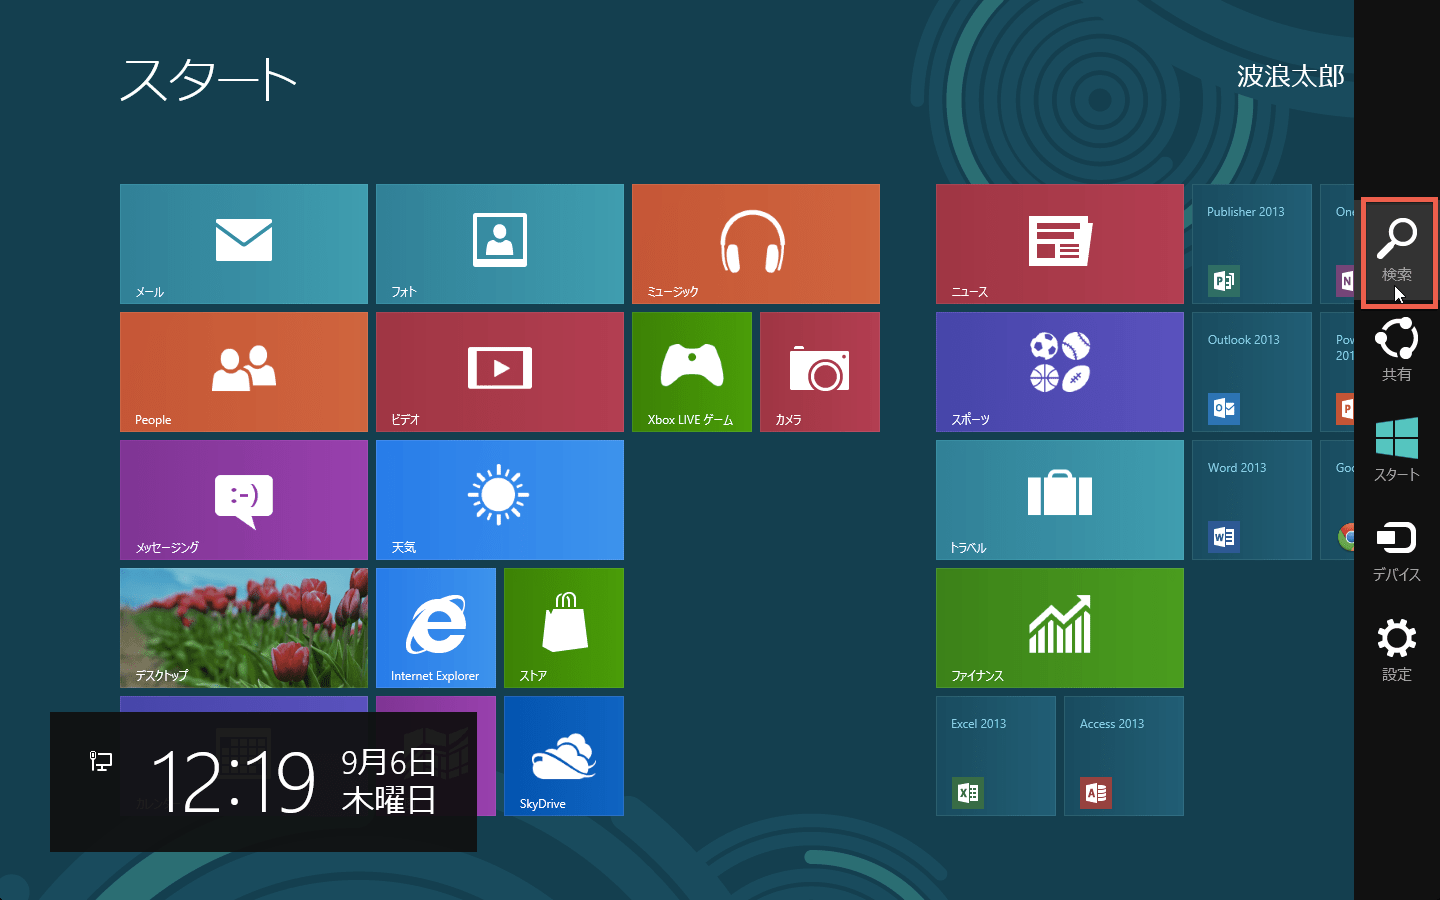Open the Xbox LIVE ゲーム tile

point(692,372)
